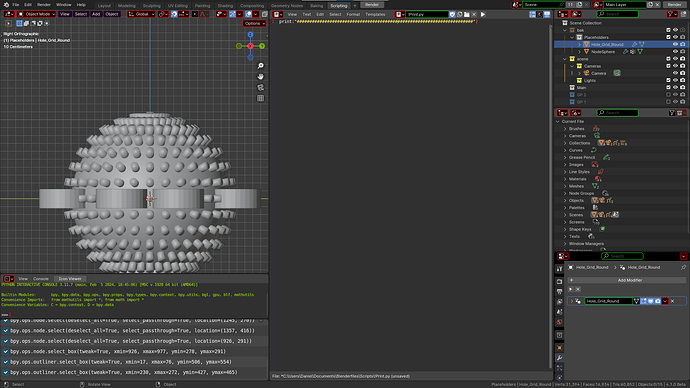Open the Tool tab in Properties editor
This screenshot has height=388, width=690.
pyautogui.click(x=559, y=269)
